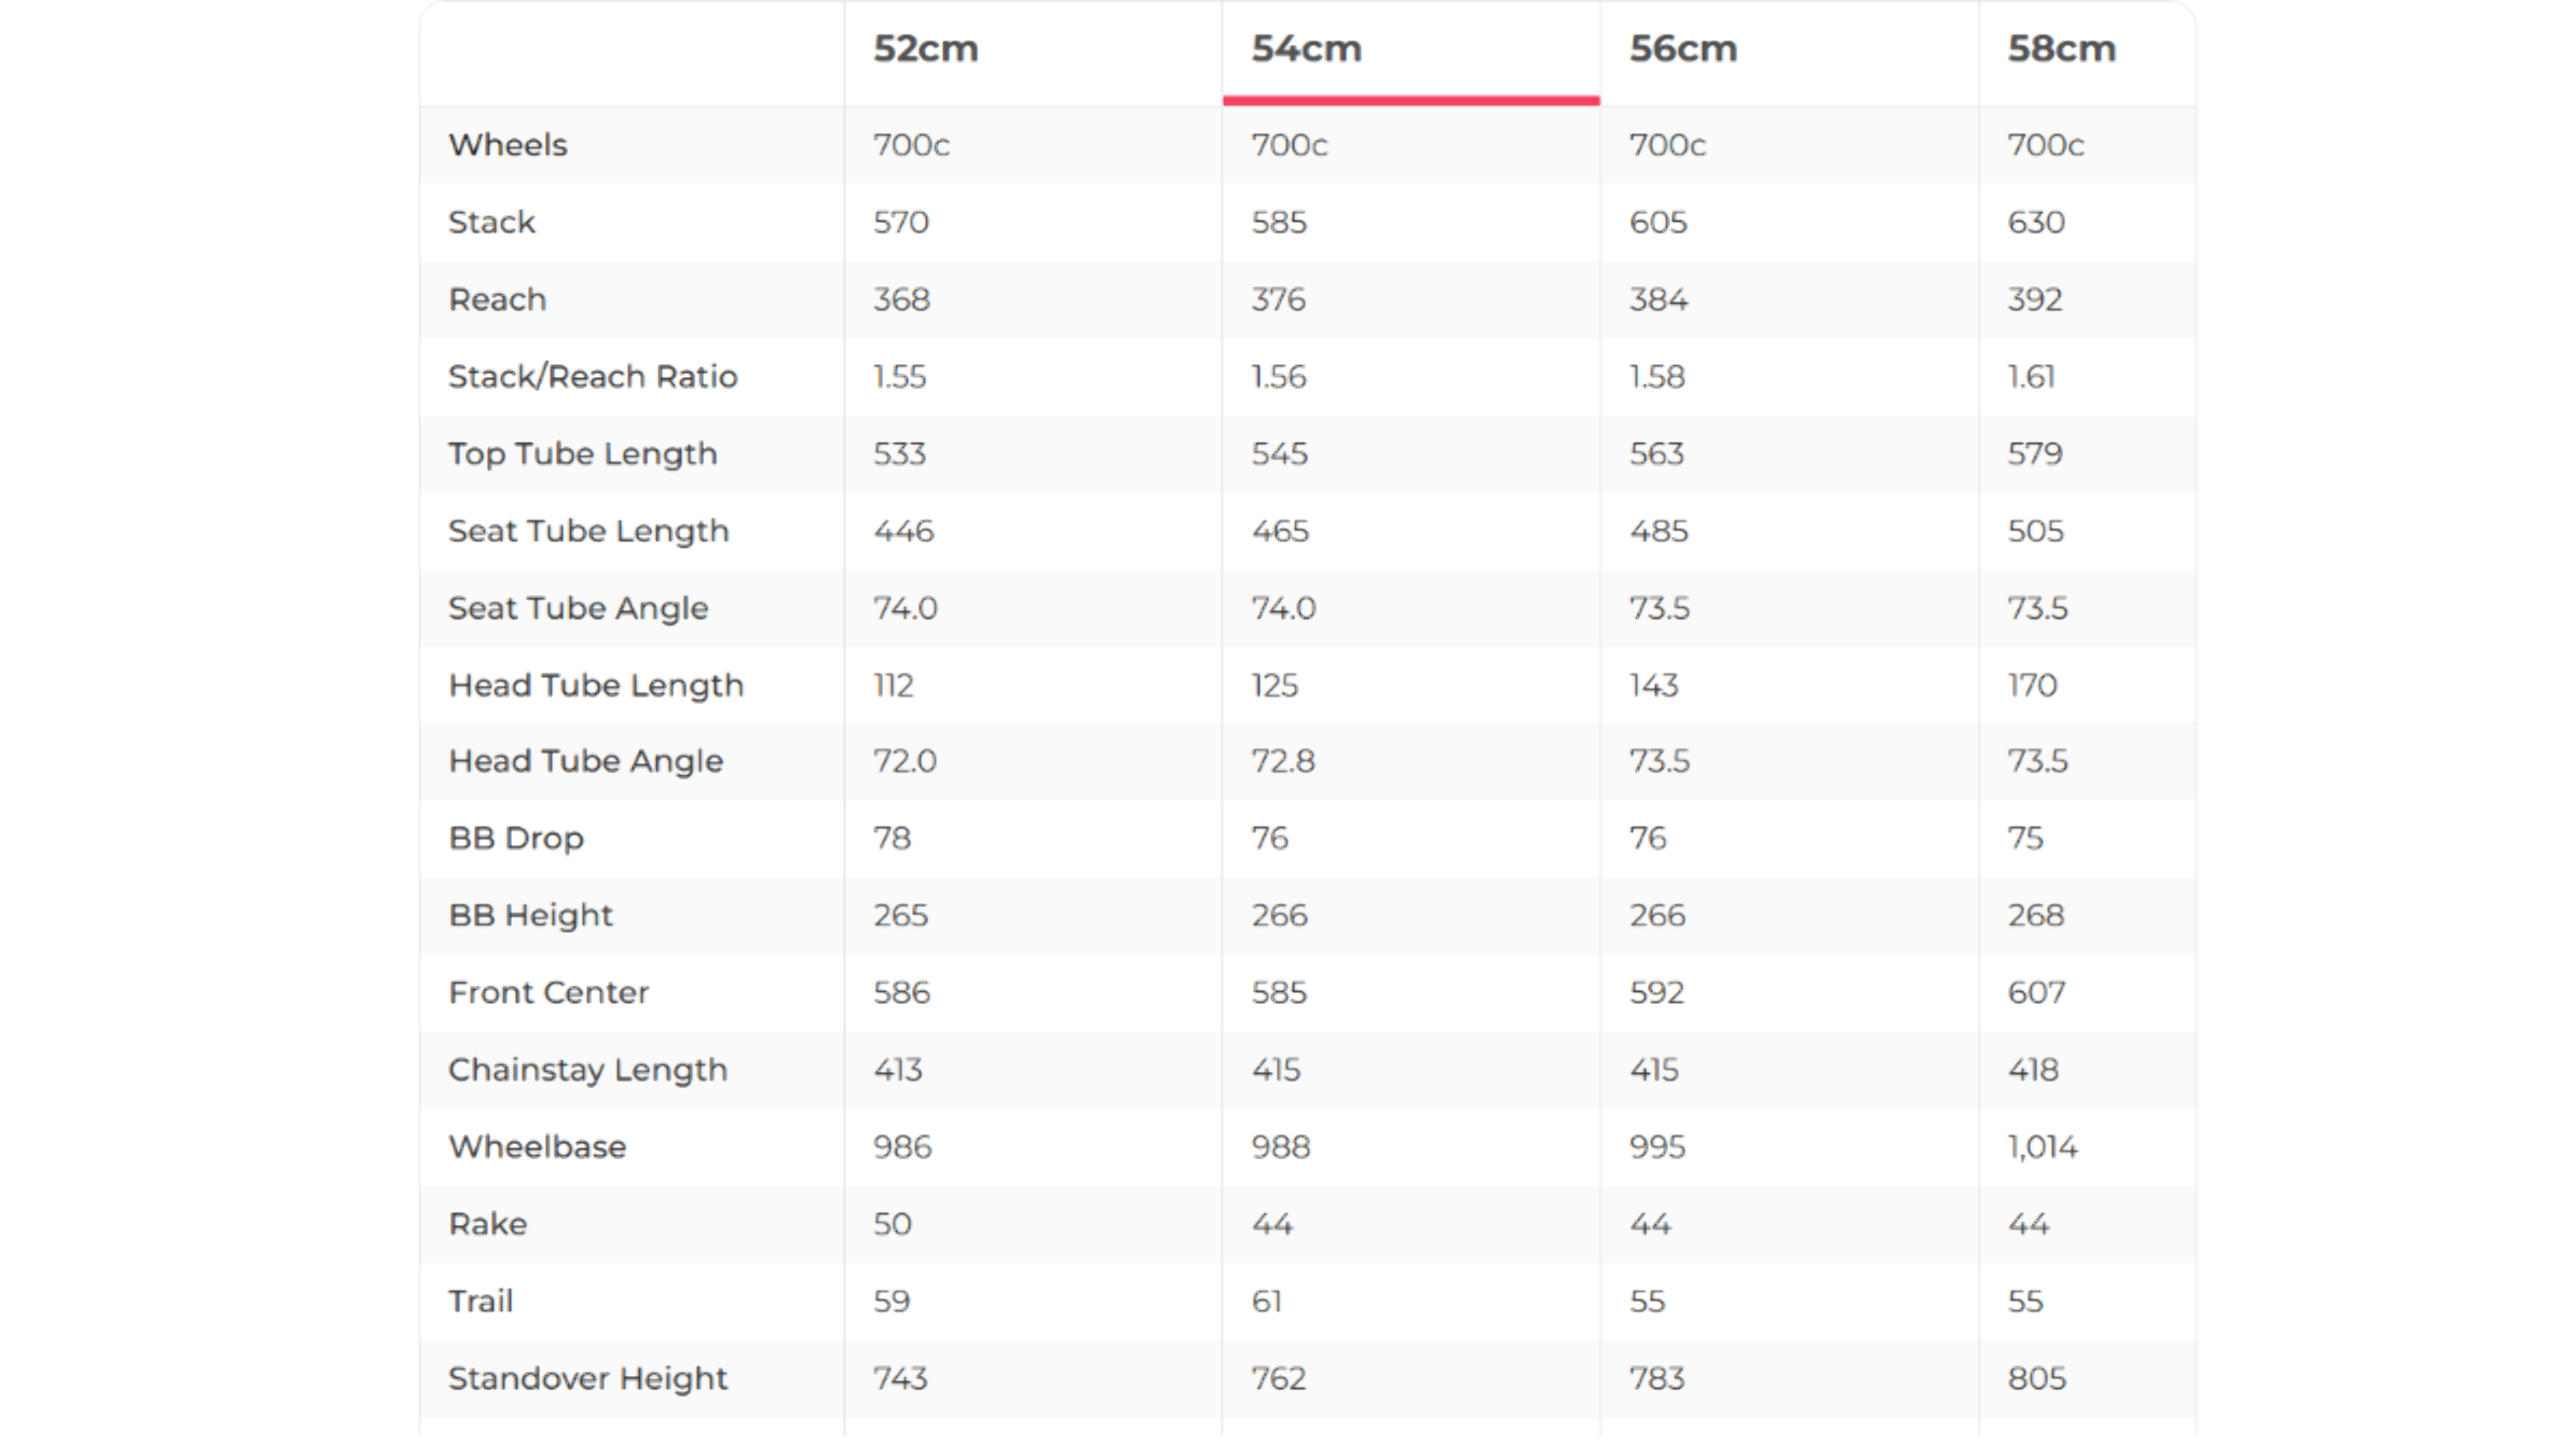Click the Front Center value 592
The height and width of the screenshot is (1450, 2576).
1656,993
